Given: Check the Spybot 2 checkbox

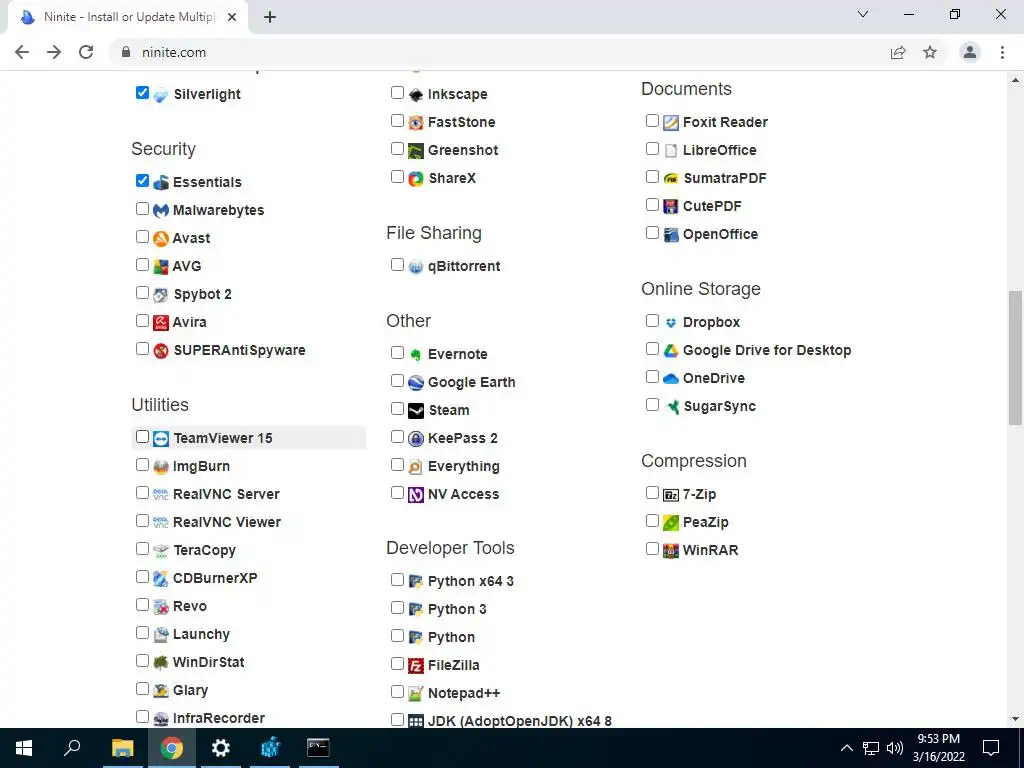Looking at the screenshot, I should click(142, 293).
